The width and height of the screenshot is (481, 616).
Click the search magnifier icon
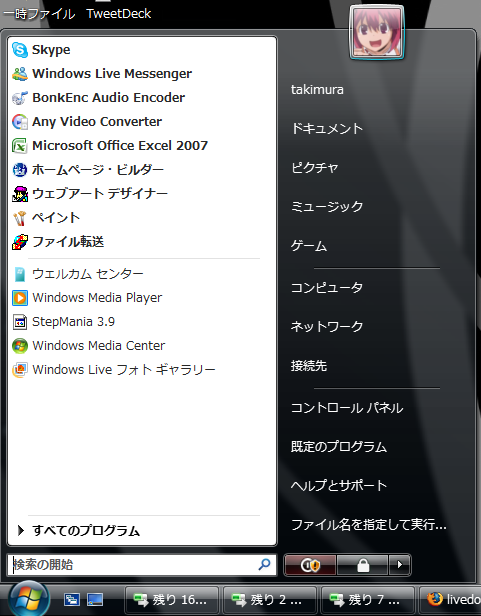point(264,565)
